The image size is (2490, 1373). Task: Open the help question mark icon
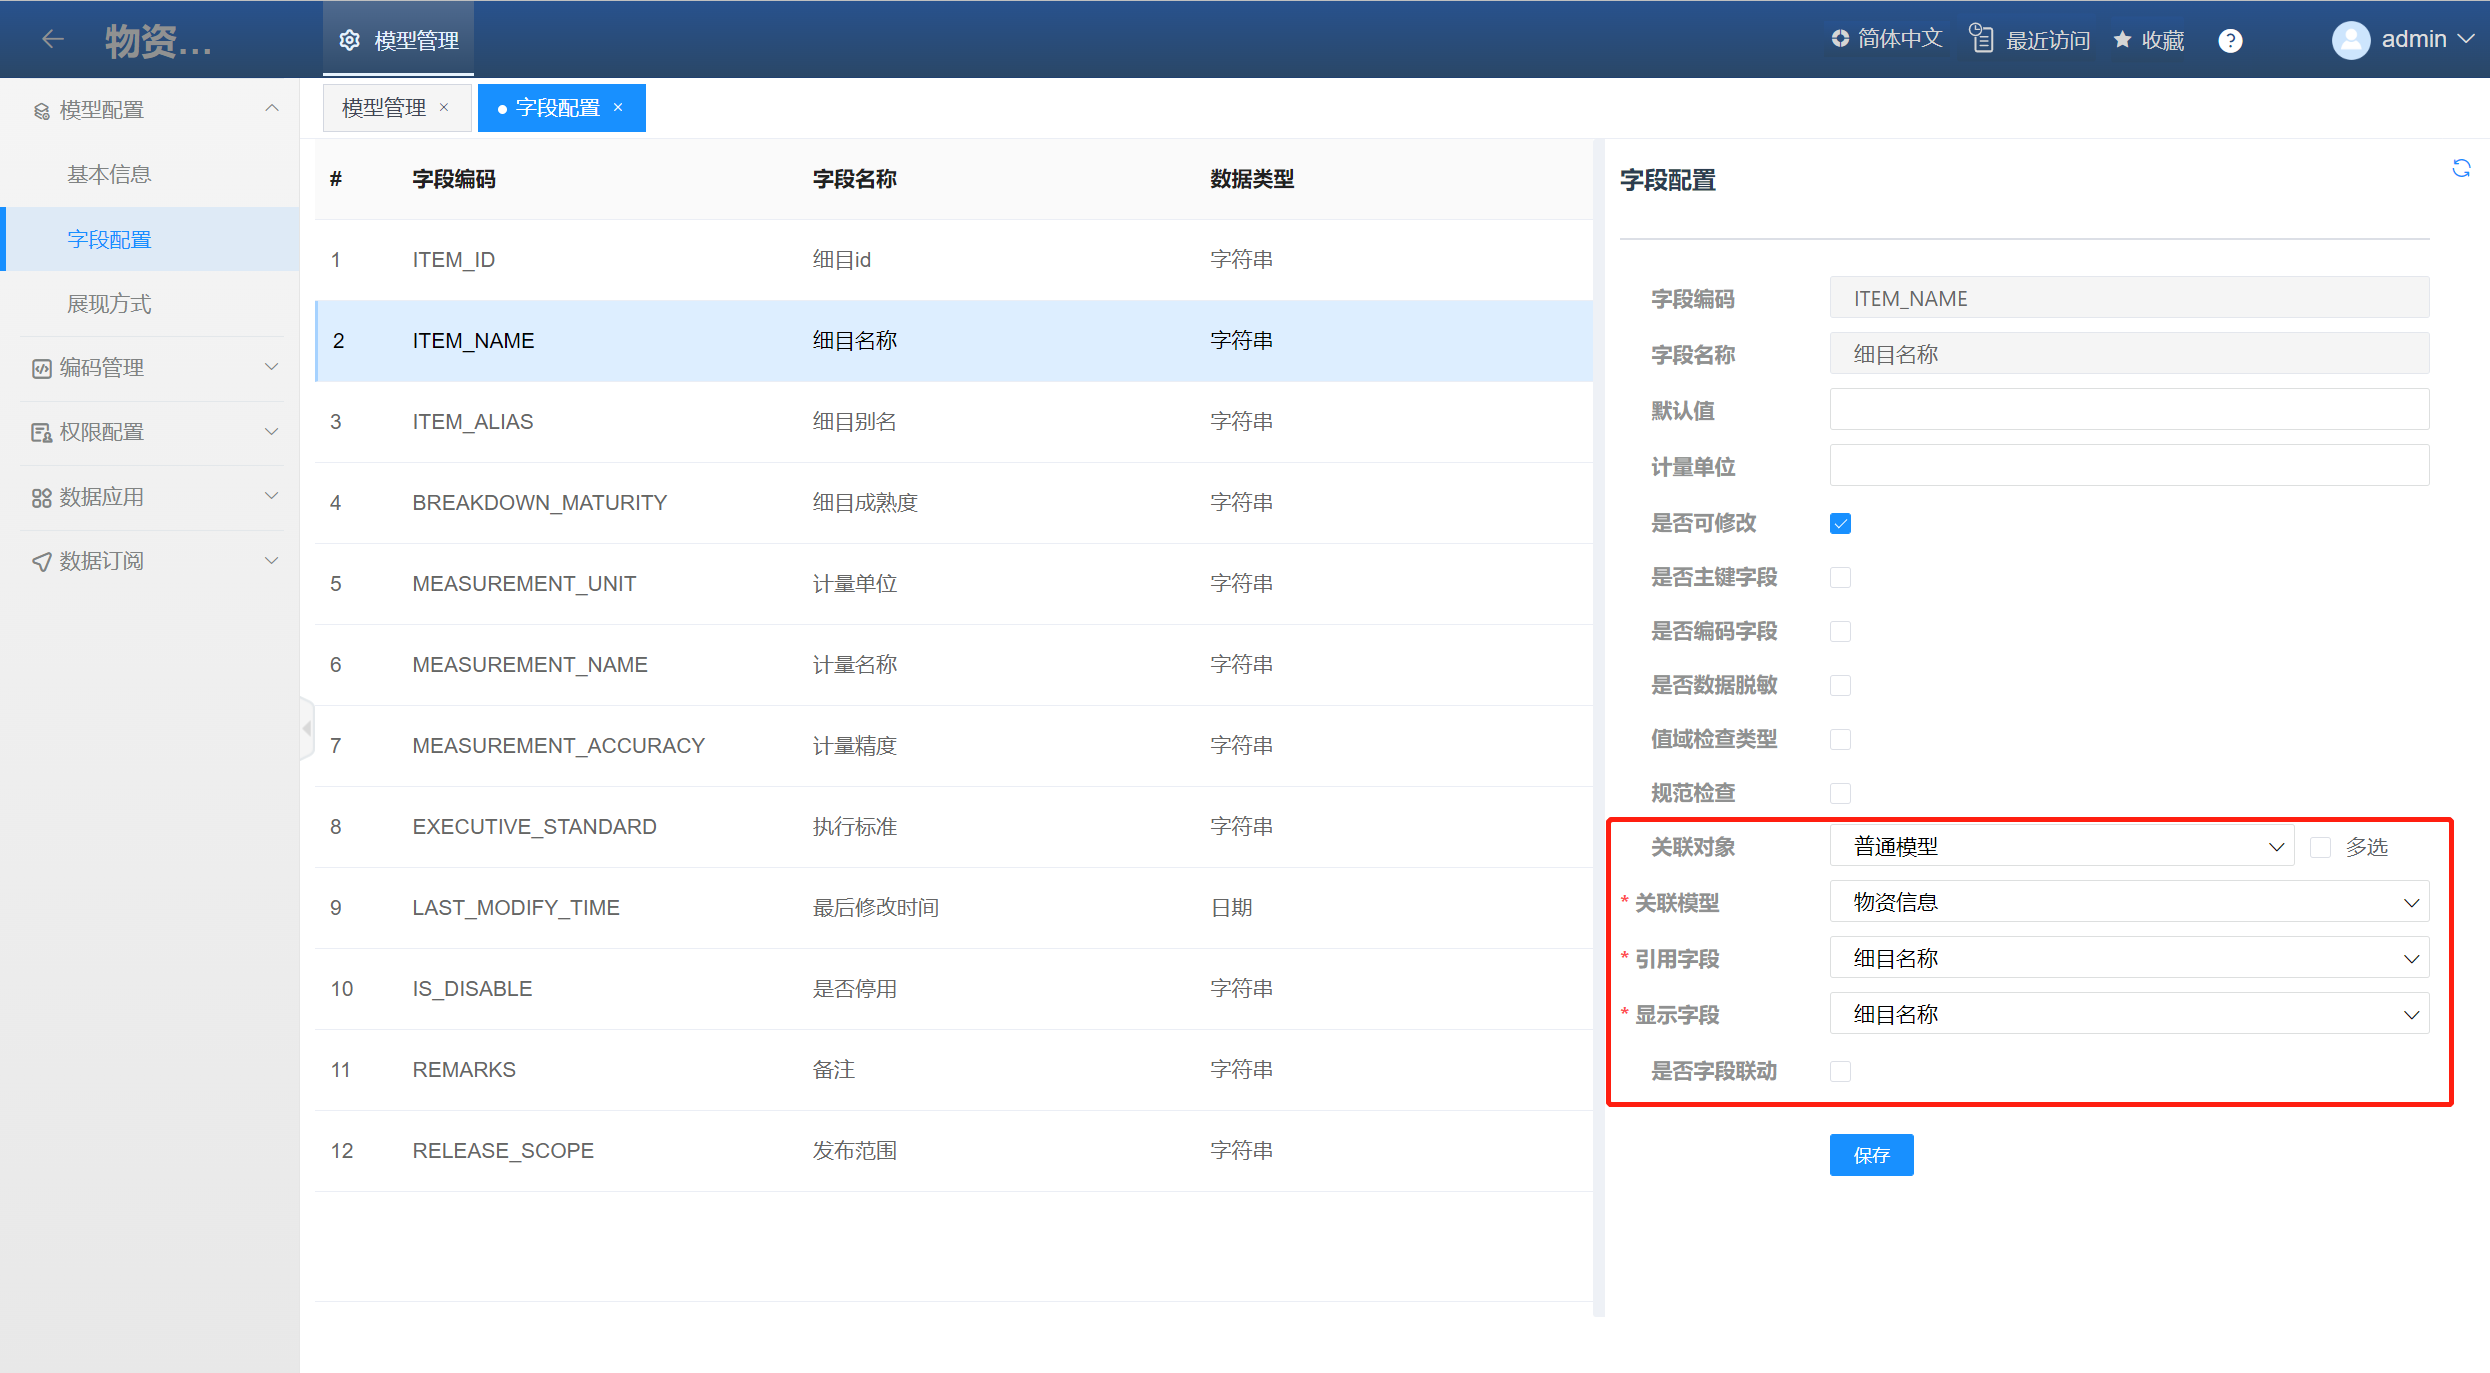tap(2230, 40)
